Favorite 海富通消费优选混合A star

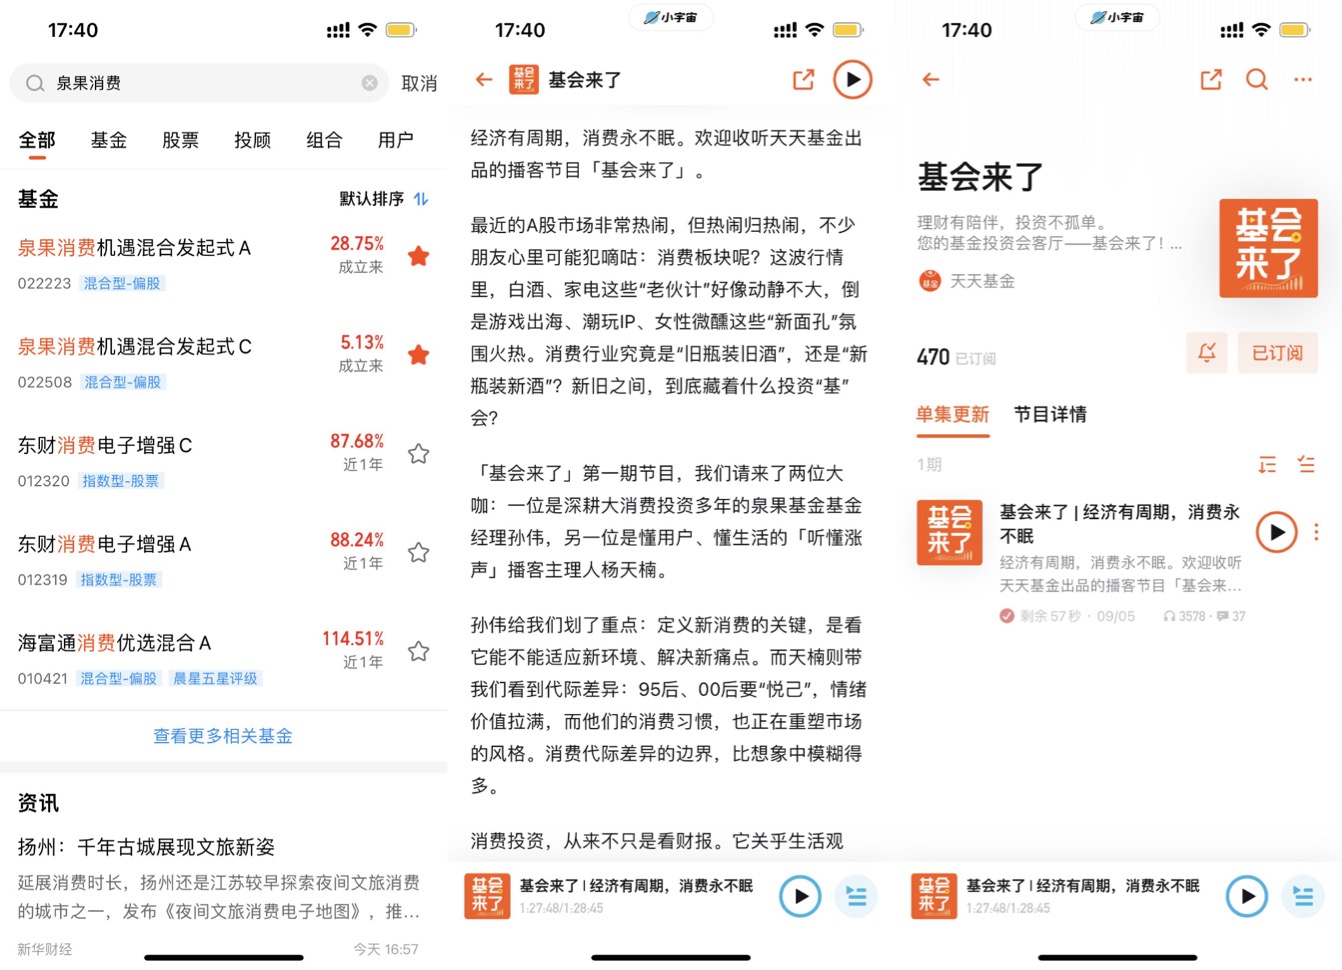click(419, 652)
